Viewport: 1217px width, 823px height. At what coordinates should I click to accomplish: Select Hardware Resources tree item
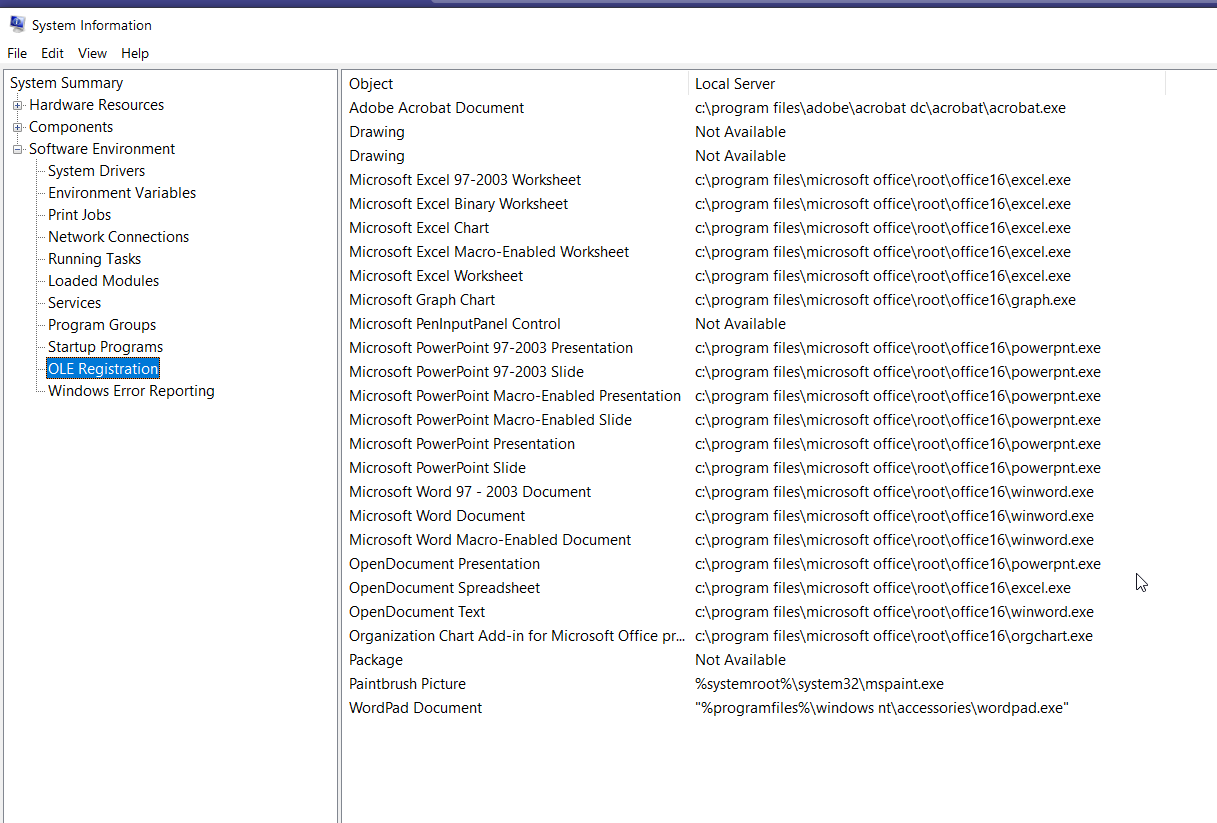(x=96, y=105)
